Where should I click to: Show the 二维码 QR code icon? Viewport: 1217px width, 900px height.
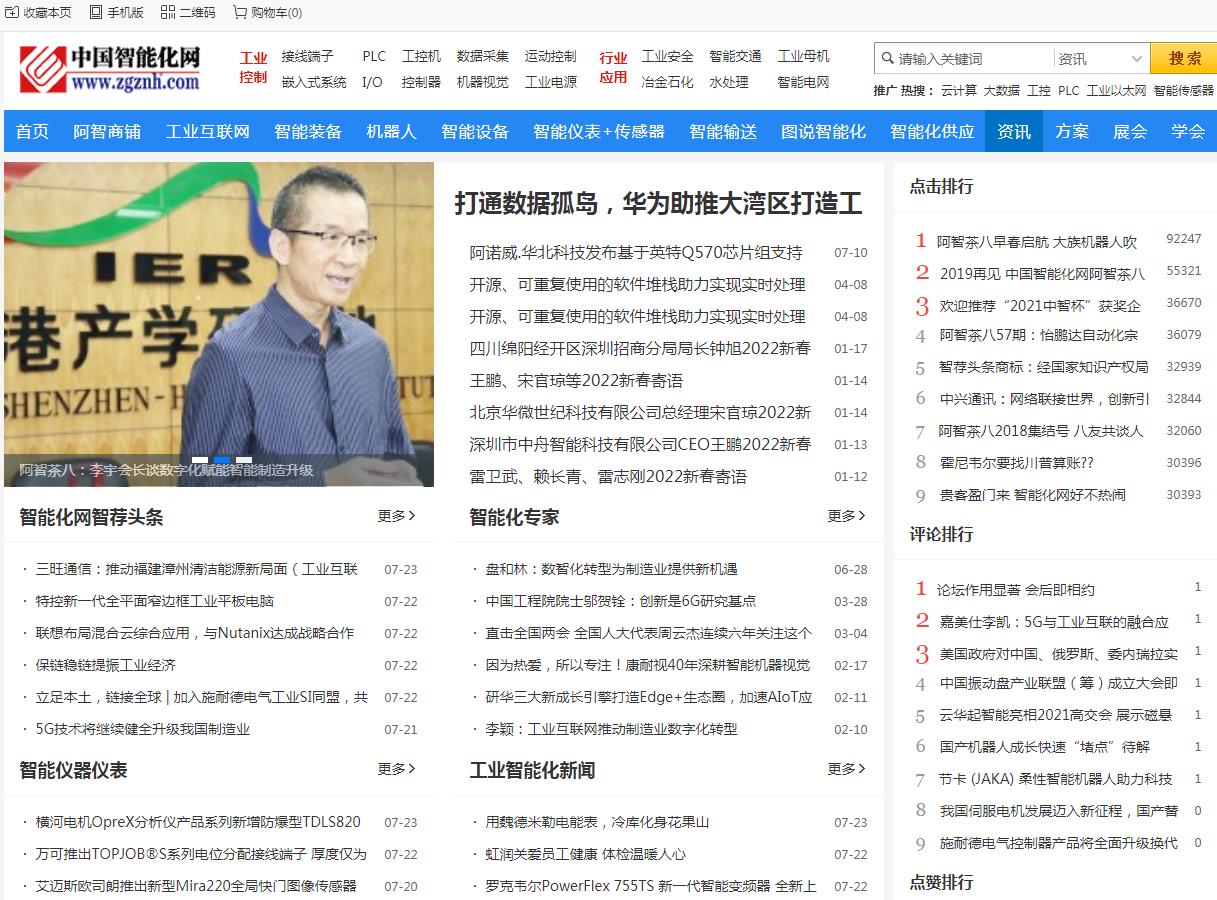[x=167, y=12]
